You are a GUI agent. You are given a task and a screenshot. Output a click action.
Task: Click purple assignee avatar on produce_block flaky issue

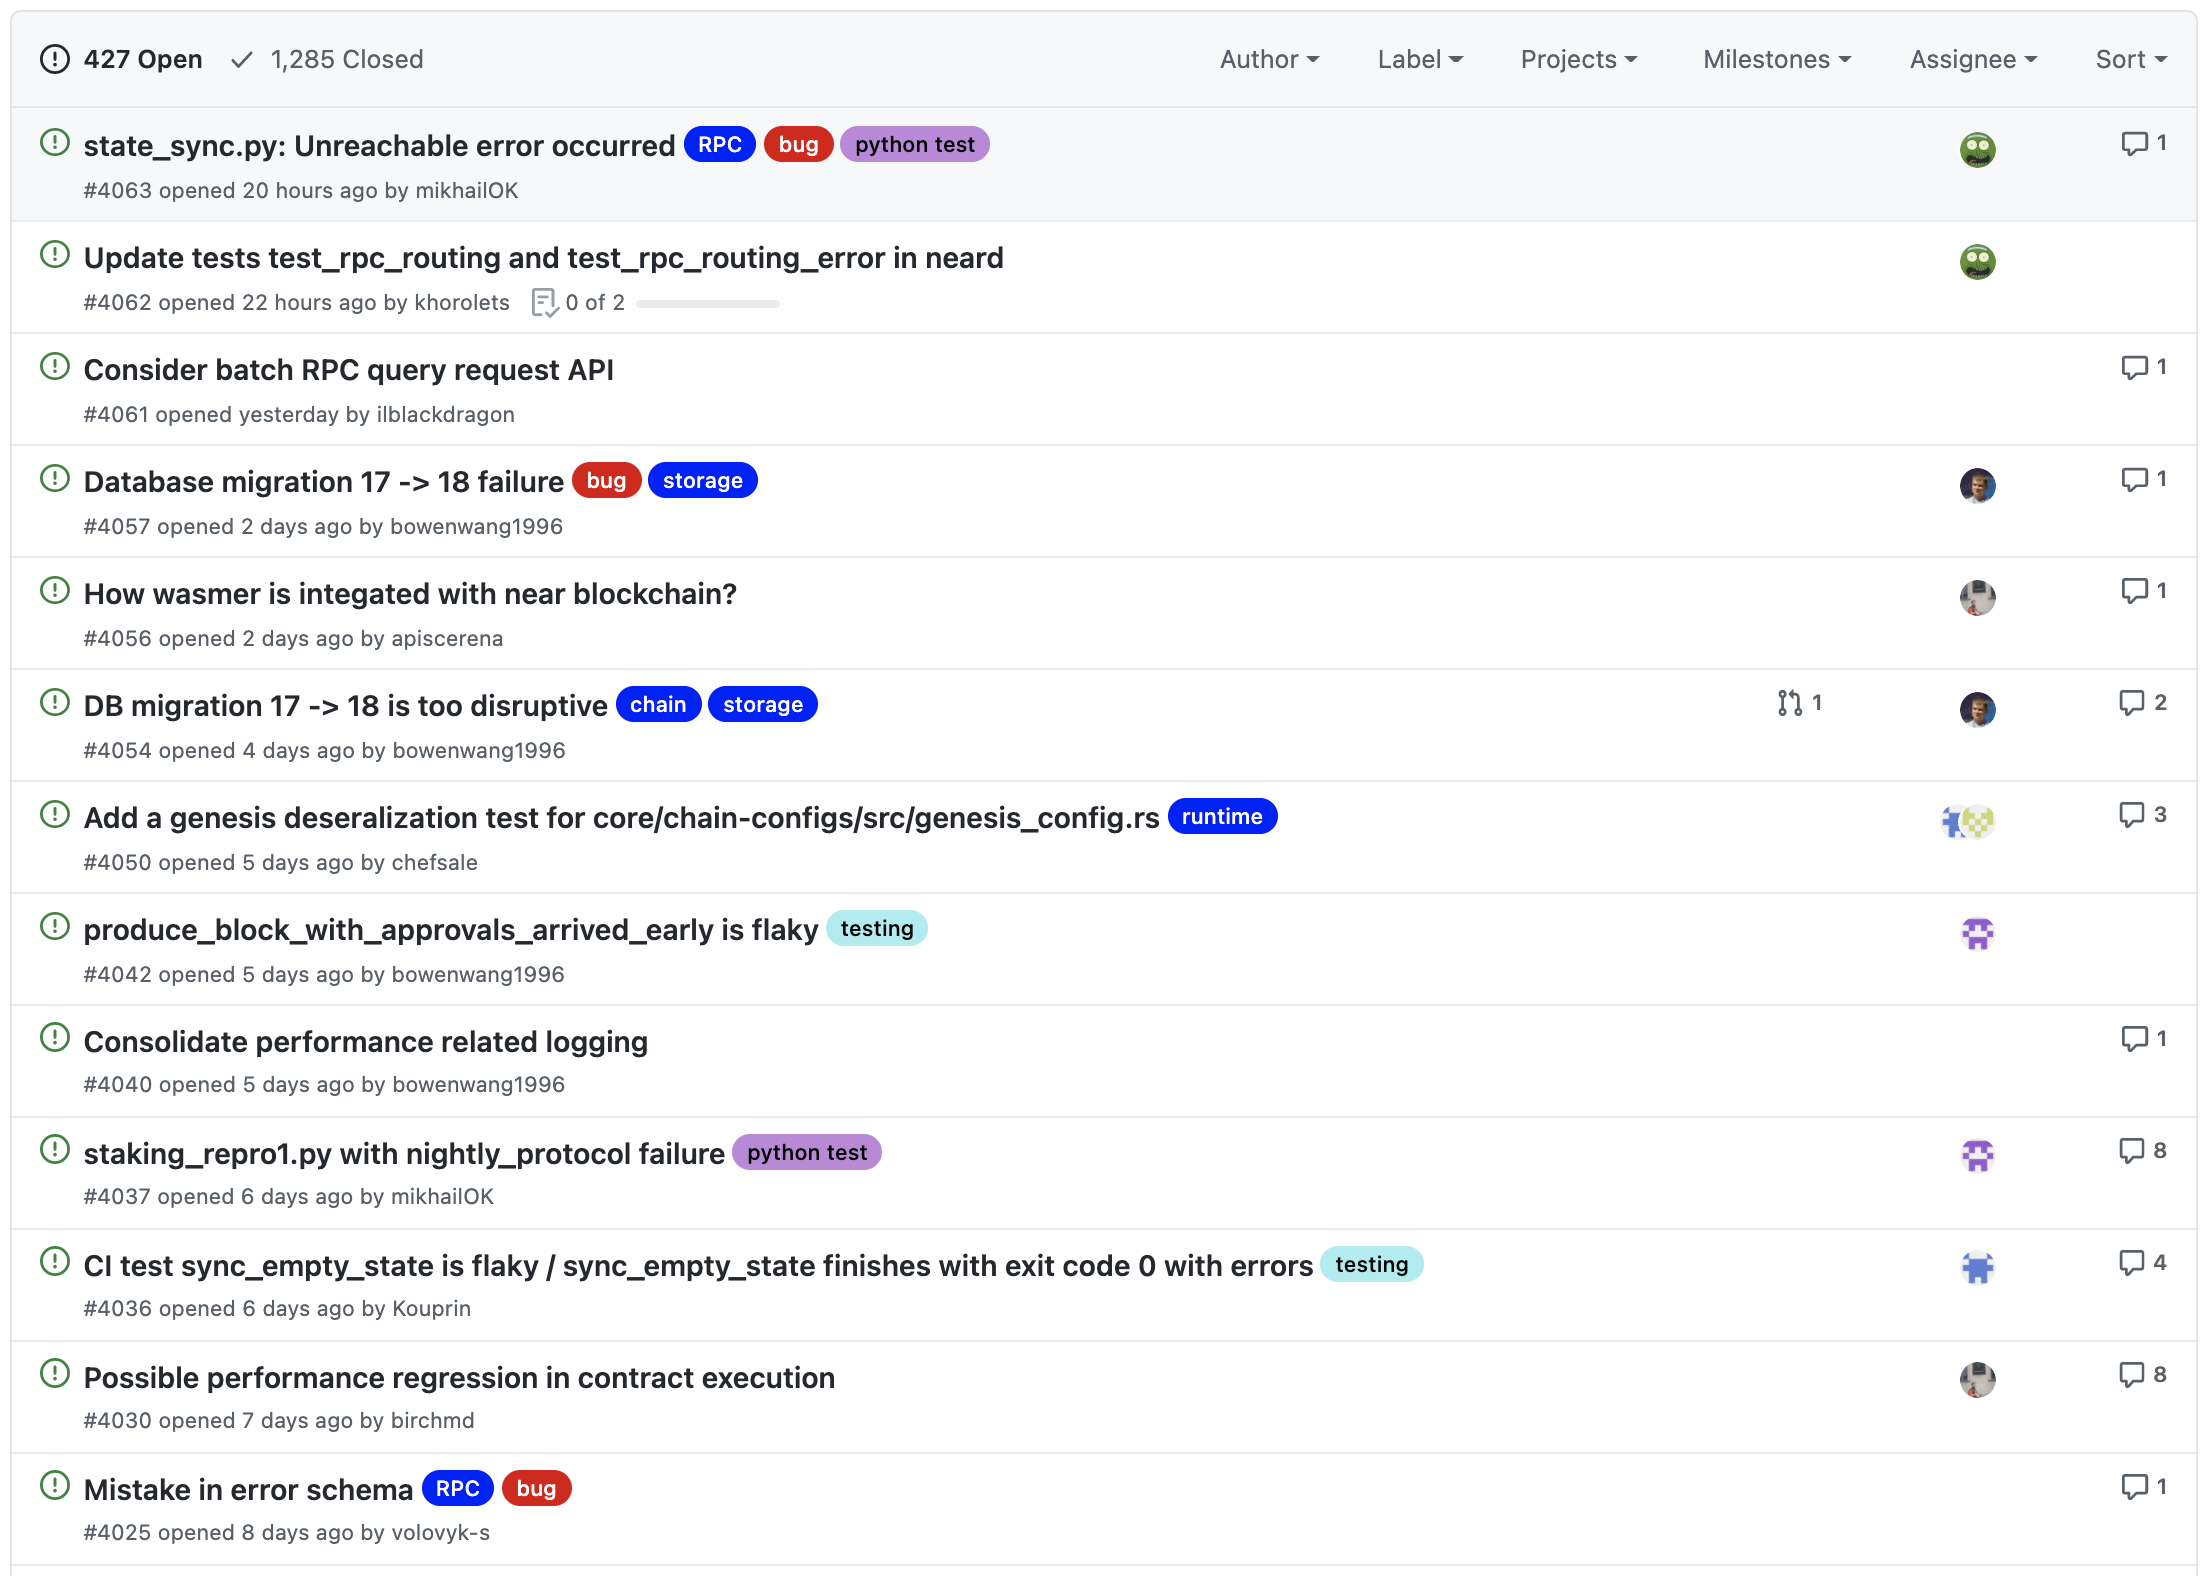coord(1977,934)
